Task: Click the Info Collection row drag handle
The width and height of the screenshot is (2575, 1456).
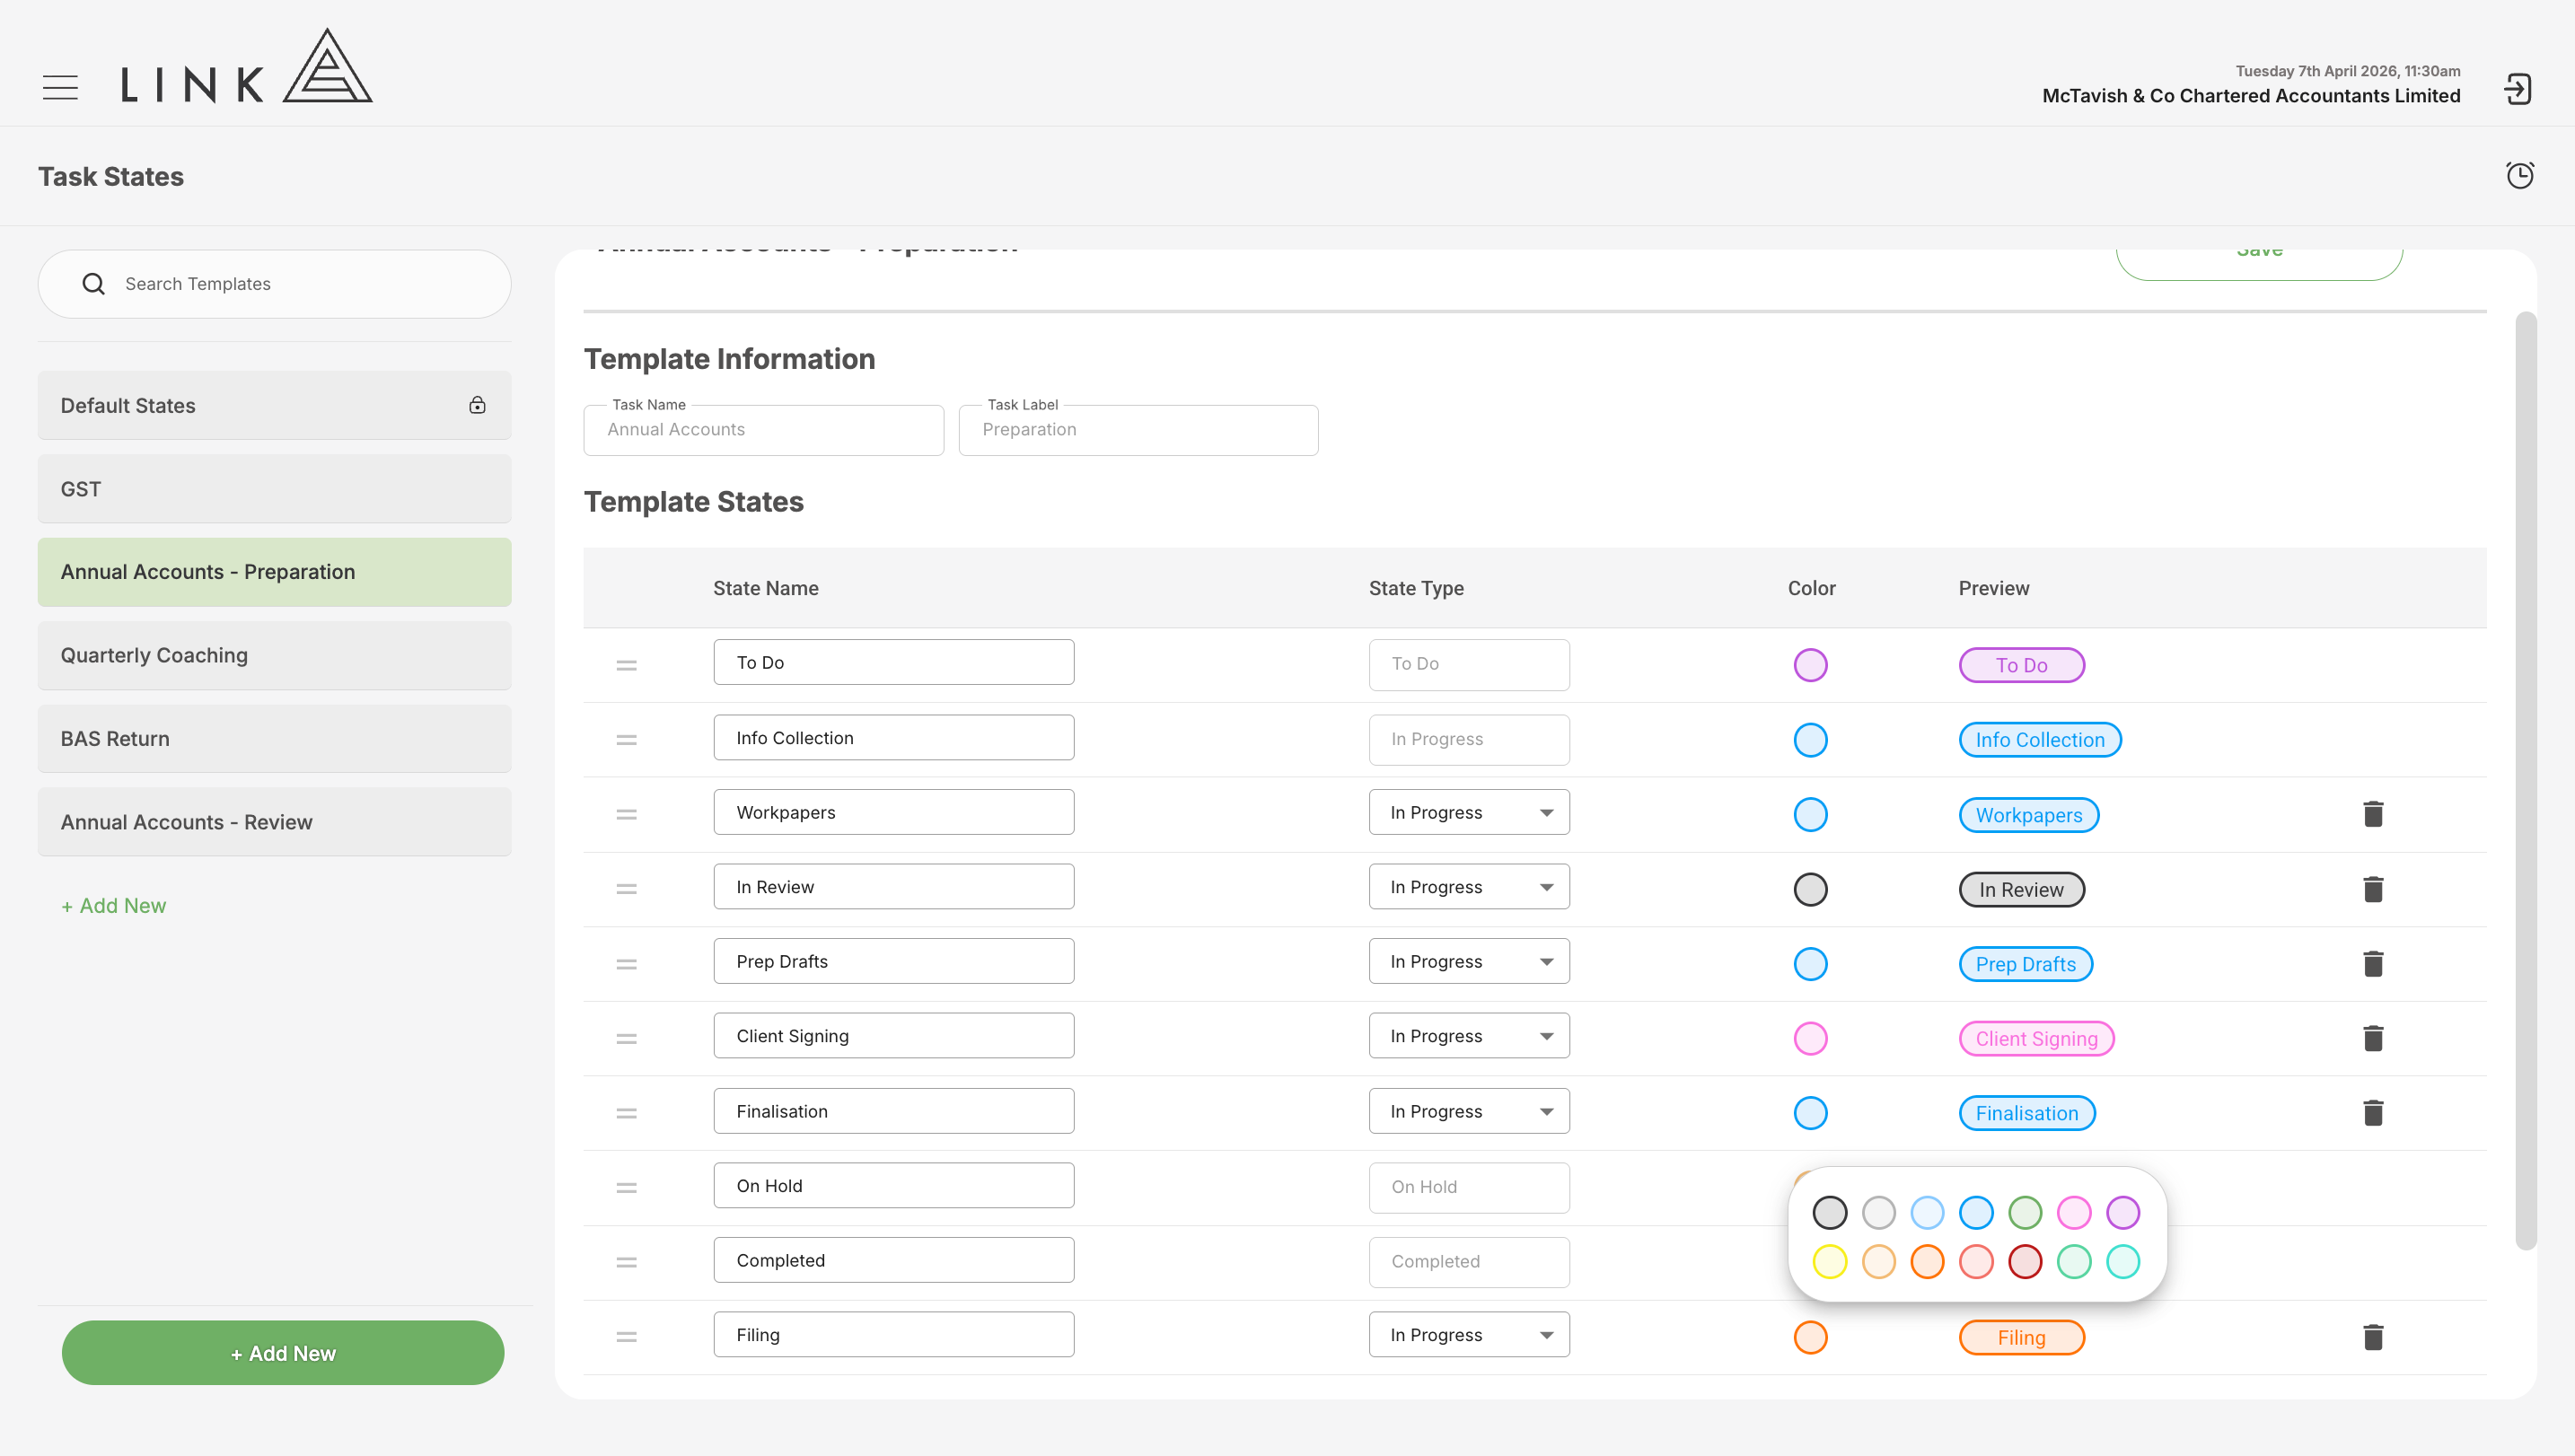Action: [x=626, y=740]
